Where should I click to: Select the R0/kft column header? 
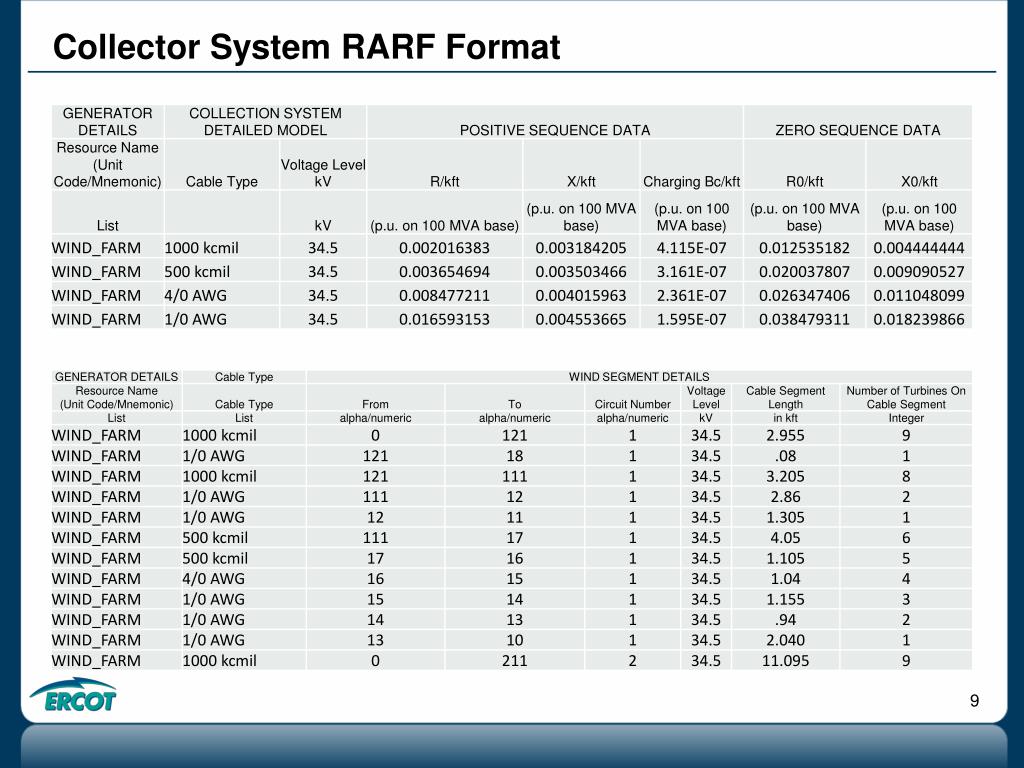tap(804, 182)
